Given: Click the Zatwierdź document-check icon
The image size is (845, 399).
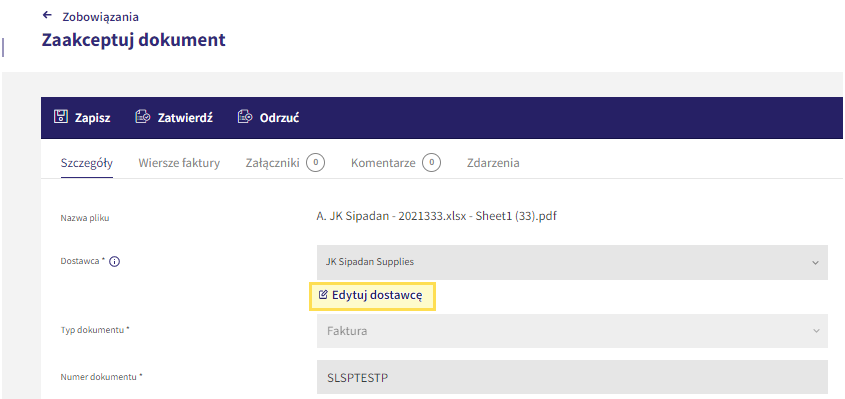Looking at the screenshot, I should click(x=142, y=116).
